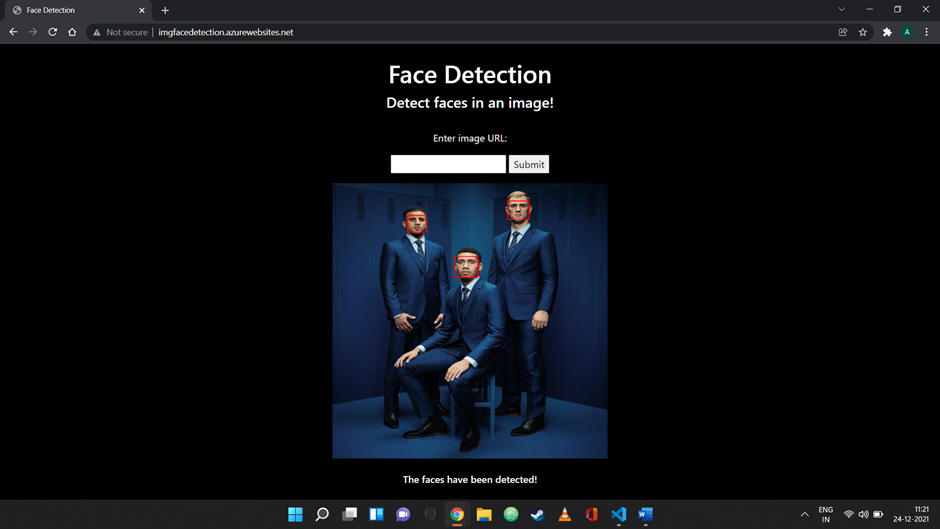
Task: Open VLC media player from taskbar
Action: point(565,515)
